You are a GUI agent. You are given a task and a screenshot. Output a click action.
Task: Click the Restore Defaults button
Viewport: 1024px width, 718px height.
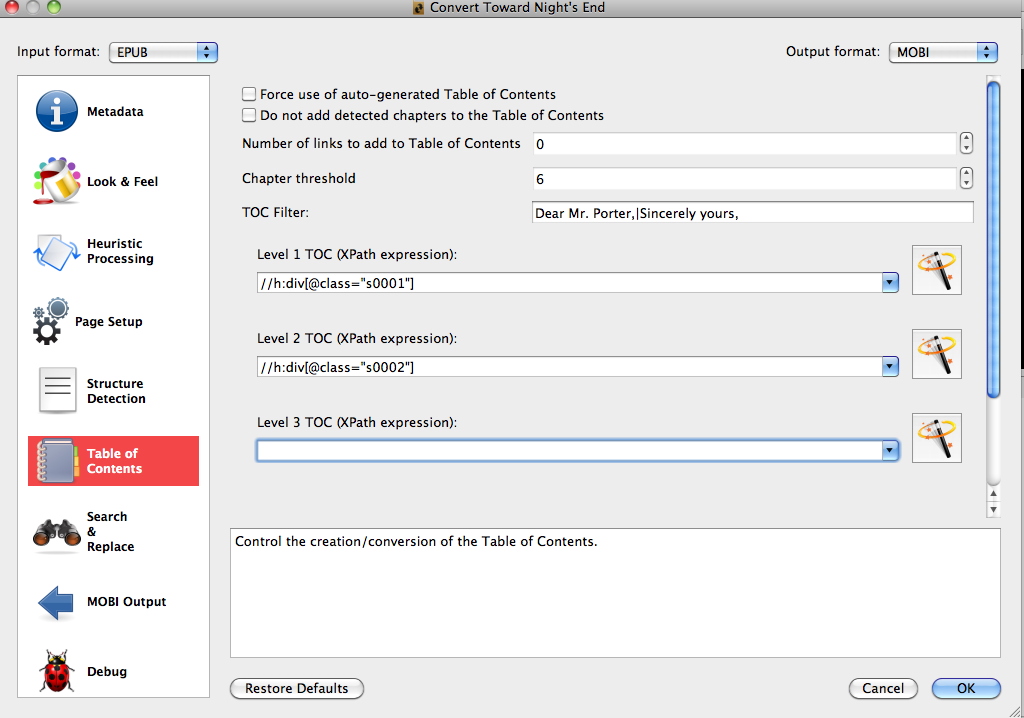click(297, 688)
